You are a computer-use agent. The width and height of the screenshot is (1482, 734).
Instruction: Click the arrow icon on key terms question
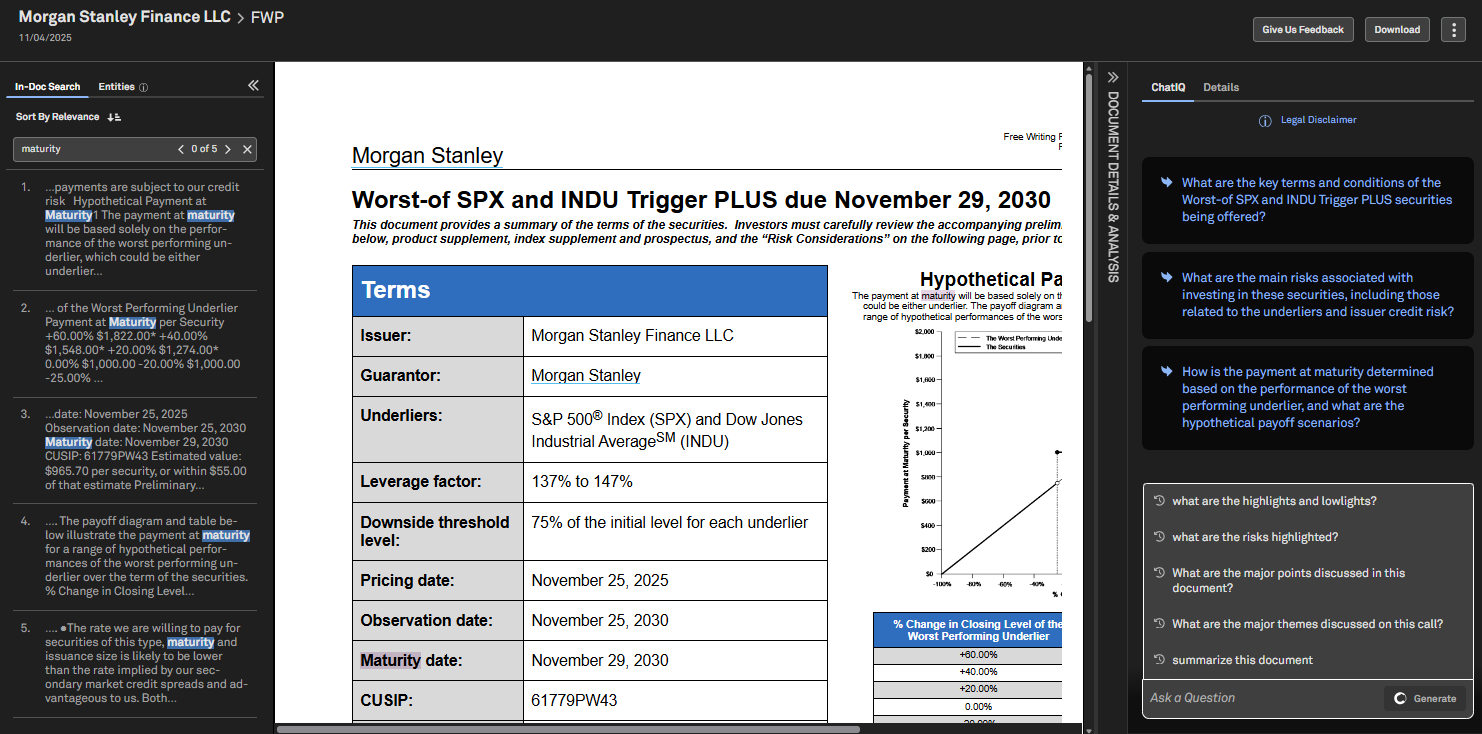tap(1166, 183)
